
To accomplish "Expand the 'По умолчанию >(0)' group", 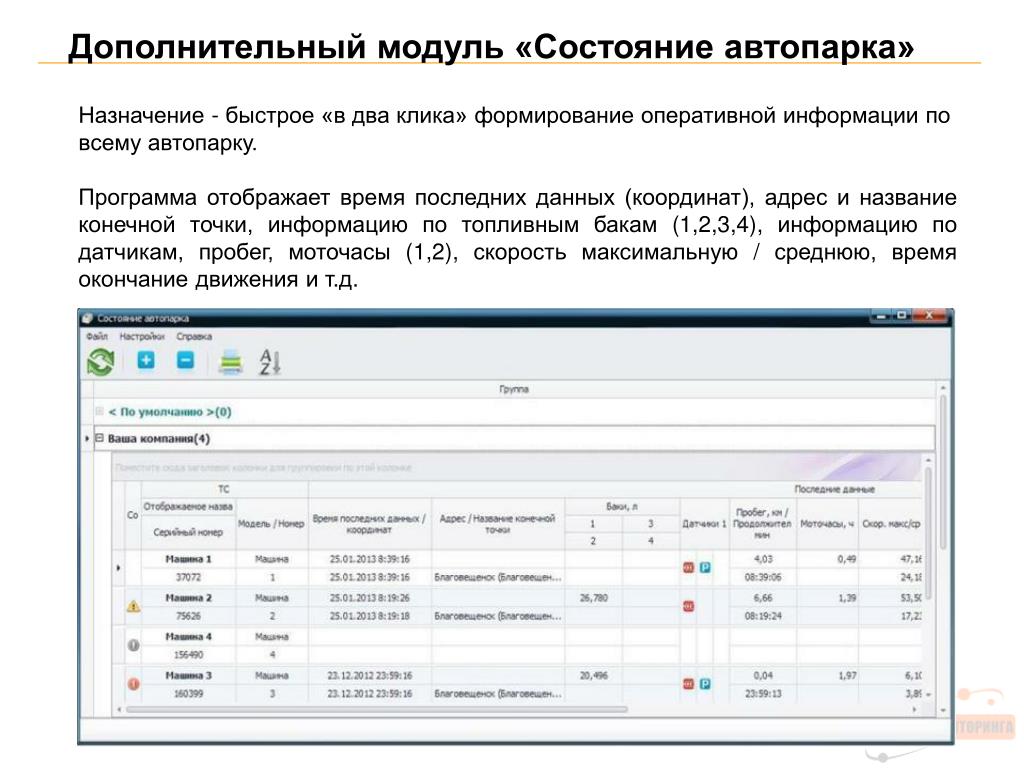I will point(99,411).
